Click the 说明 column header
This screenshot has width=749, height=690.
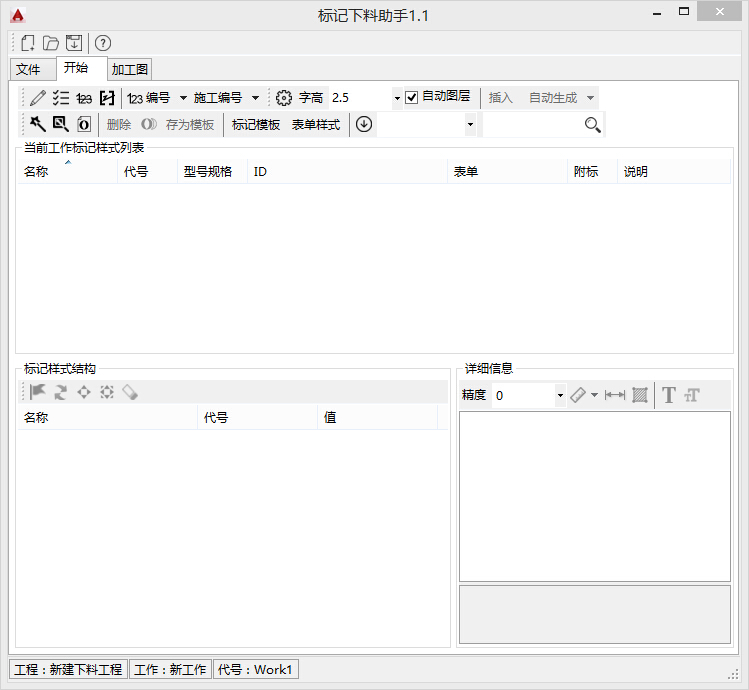[x=674, y=171]
